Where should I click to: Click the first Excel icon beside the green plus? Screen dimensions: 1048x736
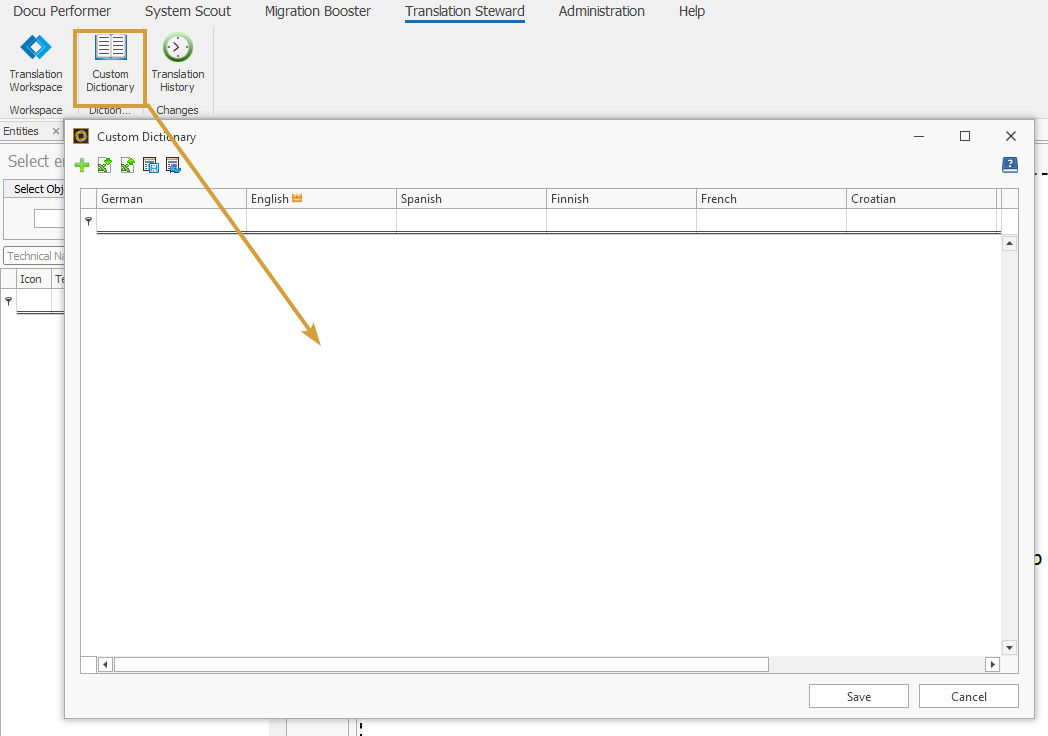click(104, 165)
